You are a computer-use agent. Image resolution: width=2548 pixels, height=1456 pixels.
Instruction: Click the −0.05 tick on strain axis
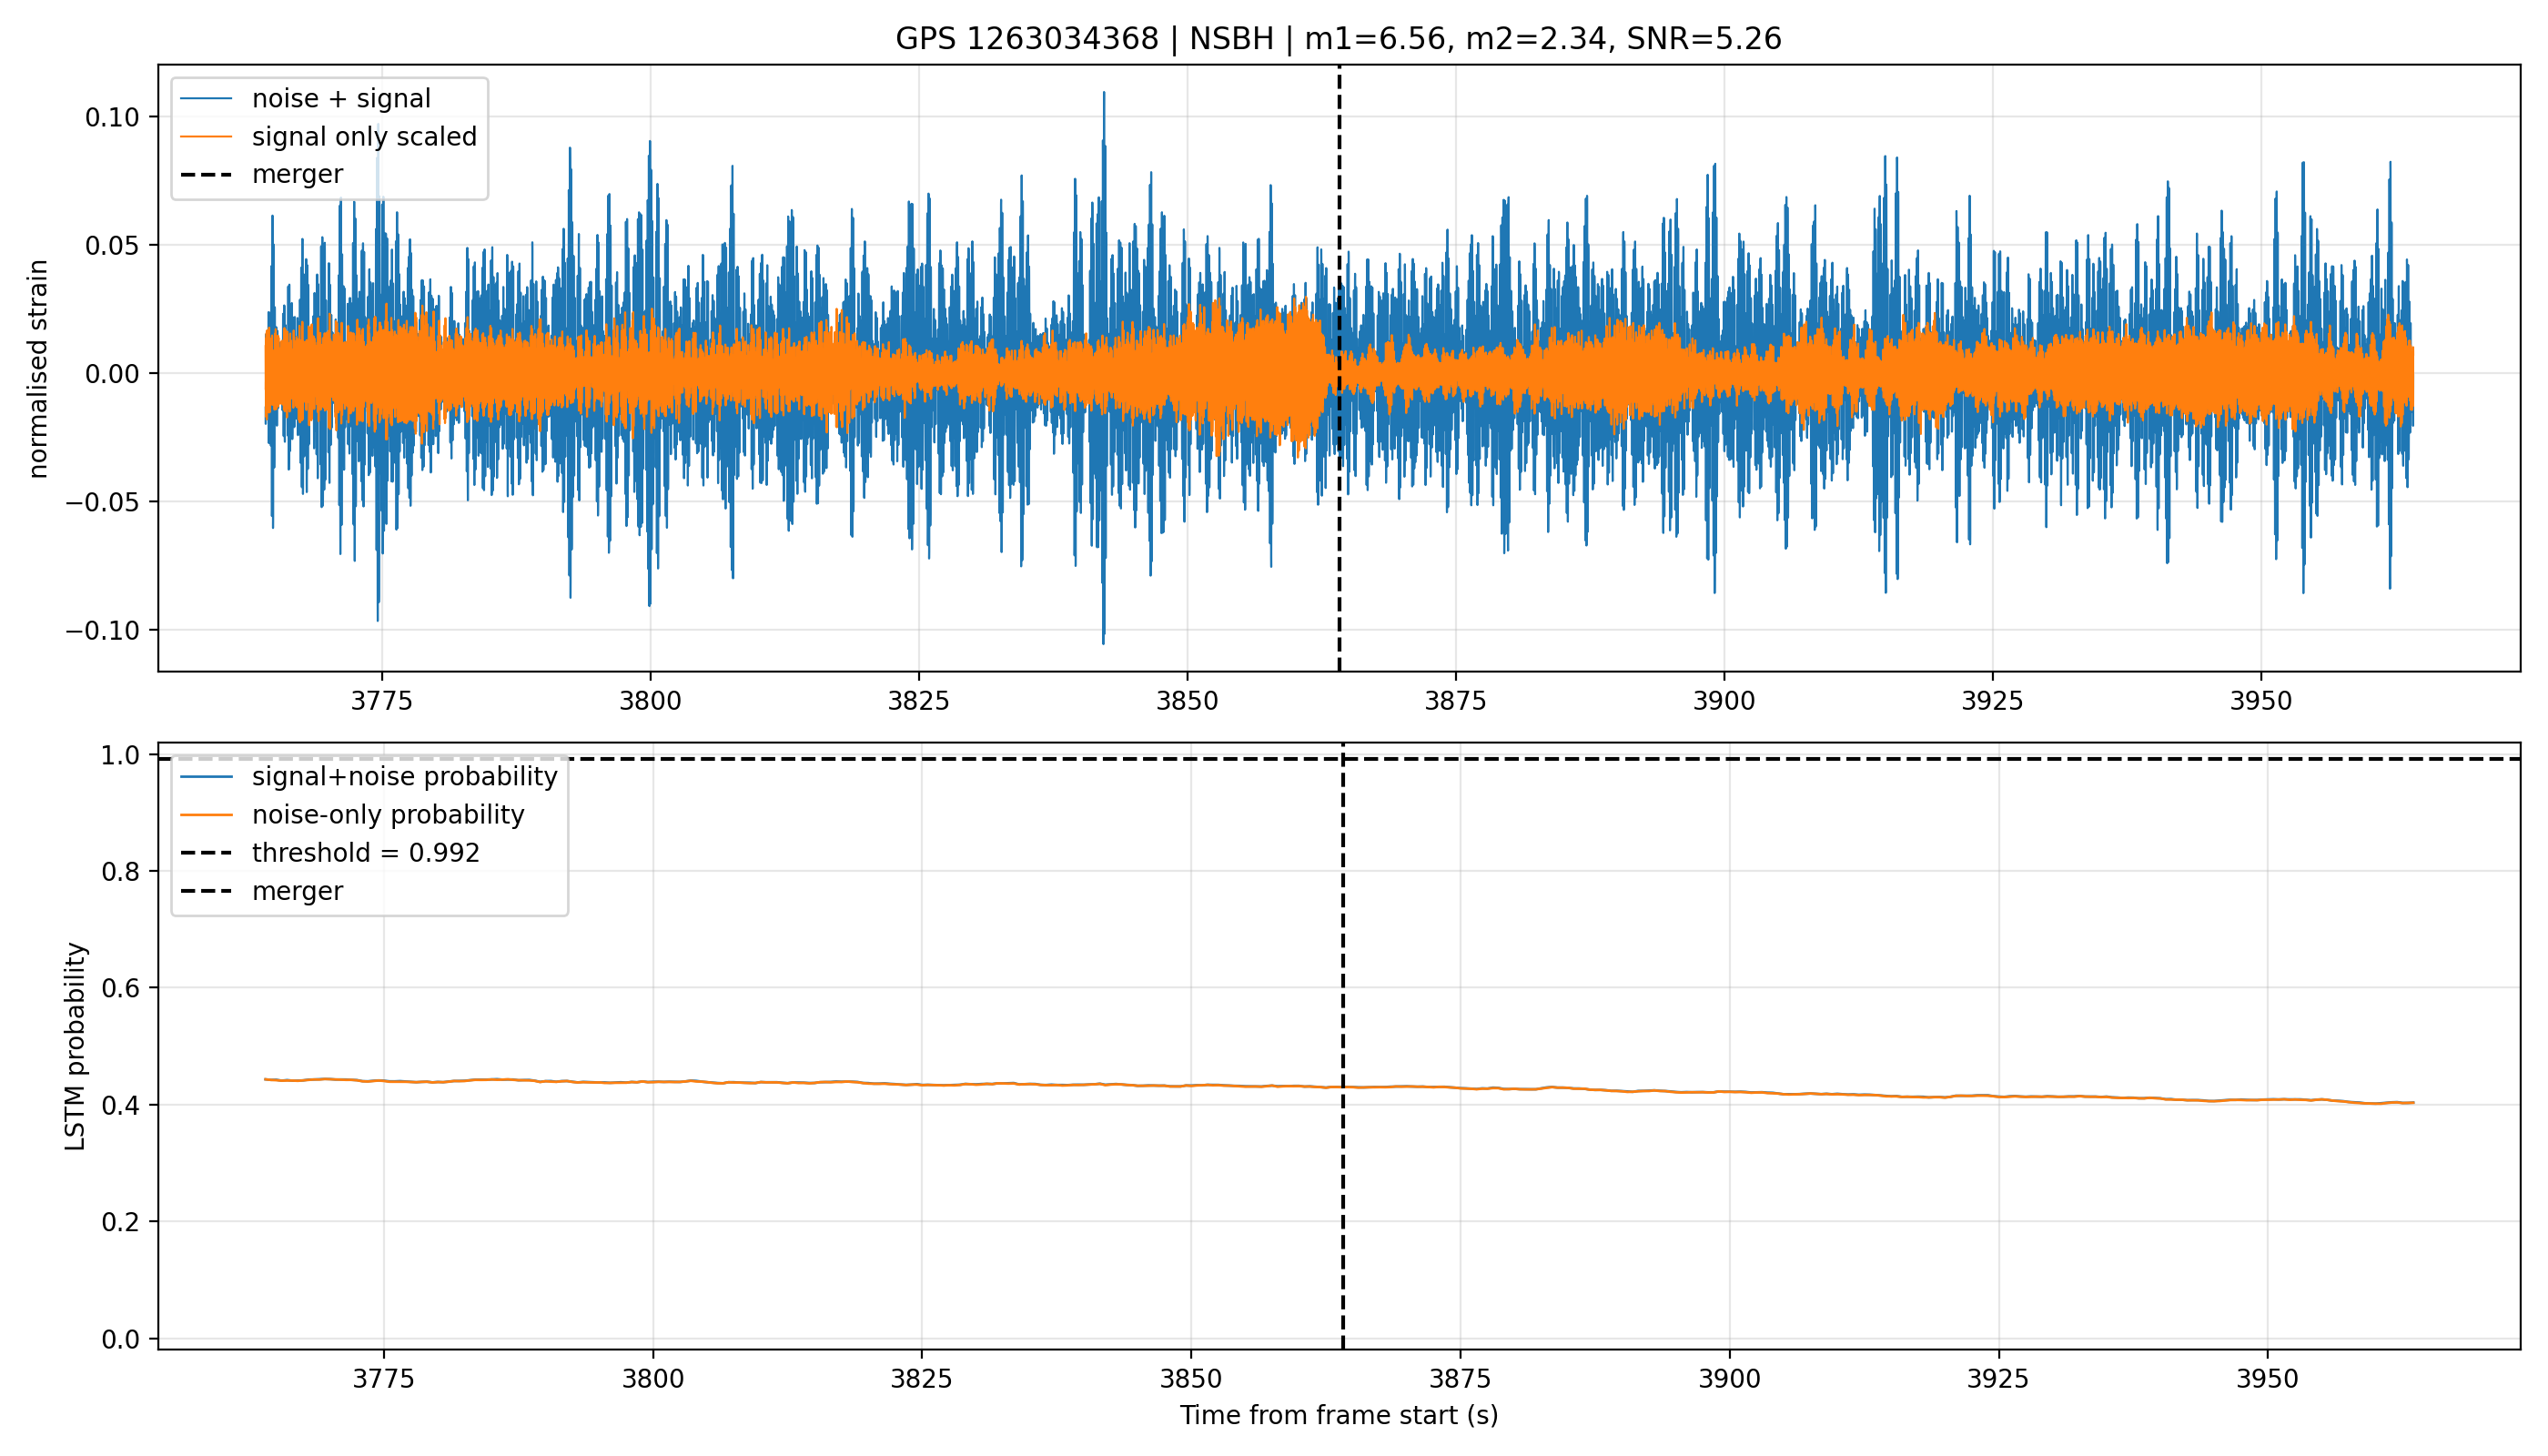[103, 502]
